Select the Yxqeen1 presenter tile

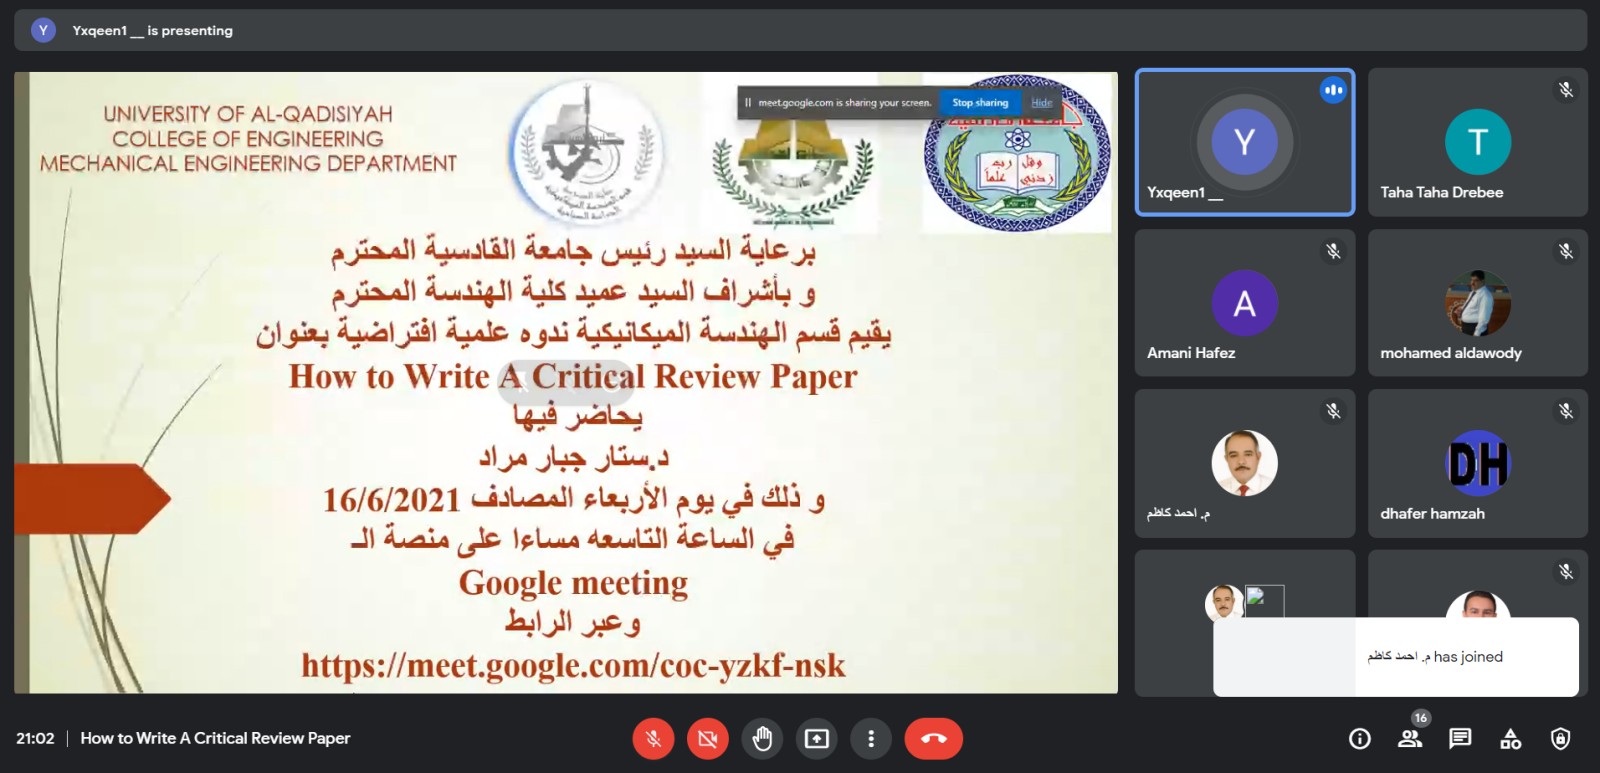[1245, 142]
